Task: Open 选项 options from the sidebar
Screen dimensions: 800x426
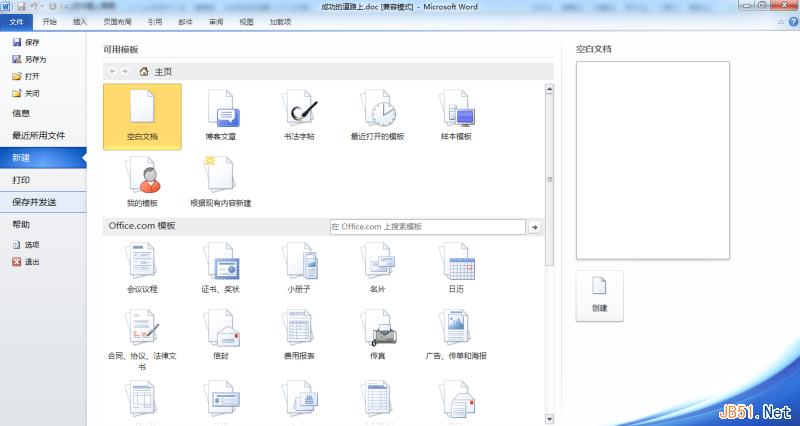Action: pyautogui.click(x=26, y=245)
